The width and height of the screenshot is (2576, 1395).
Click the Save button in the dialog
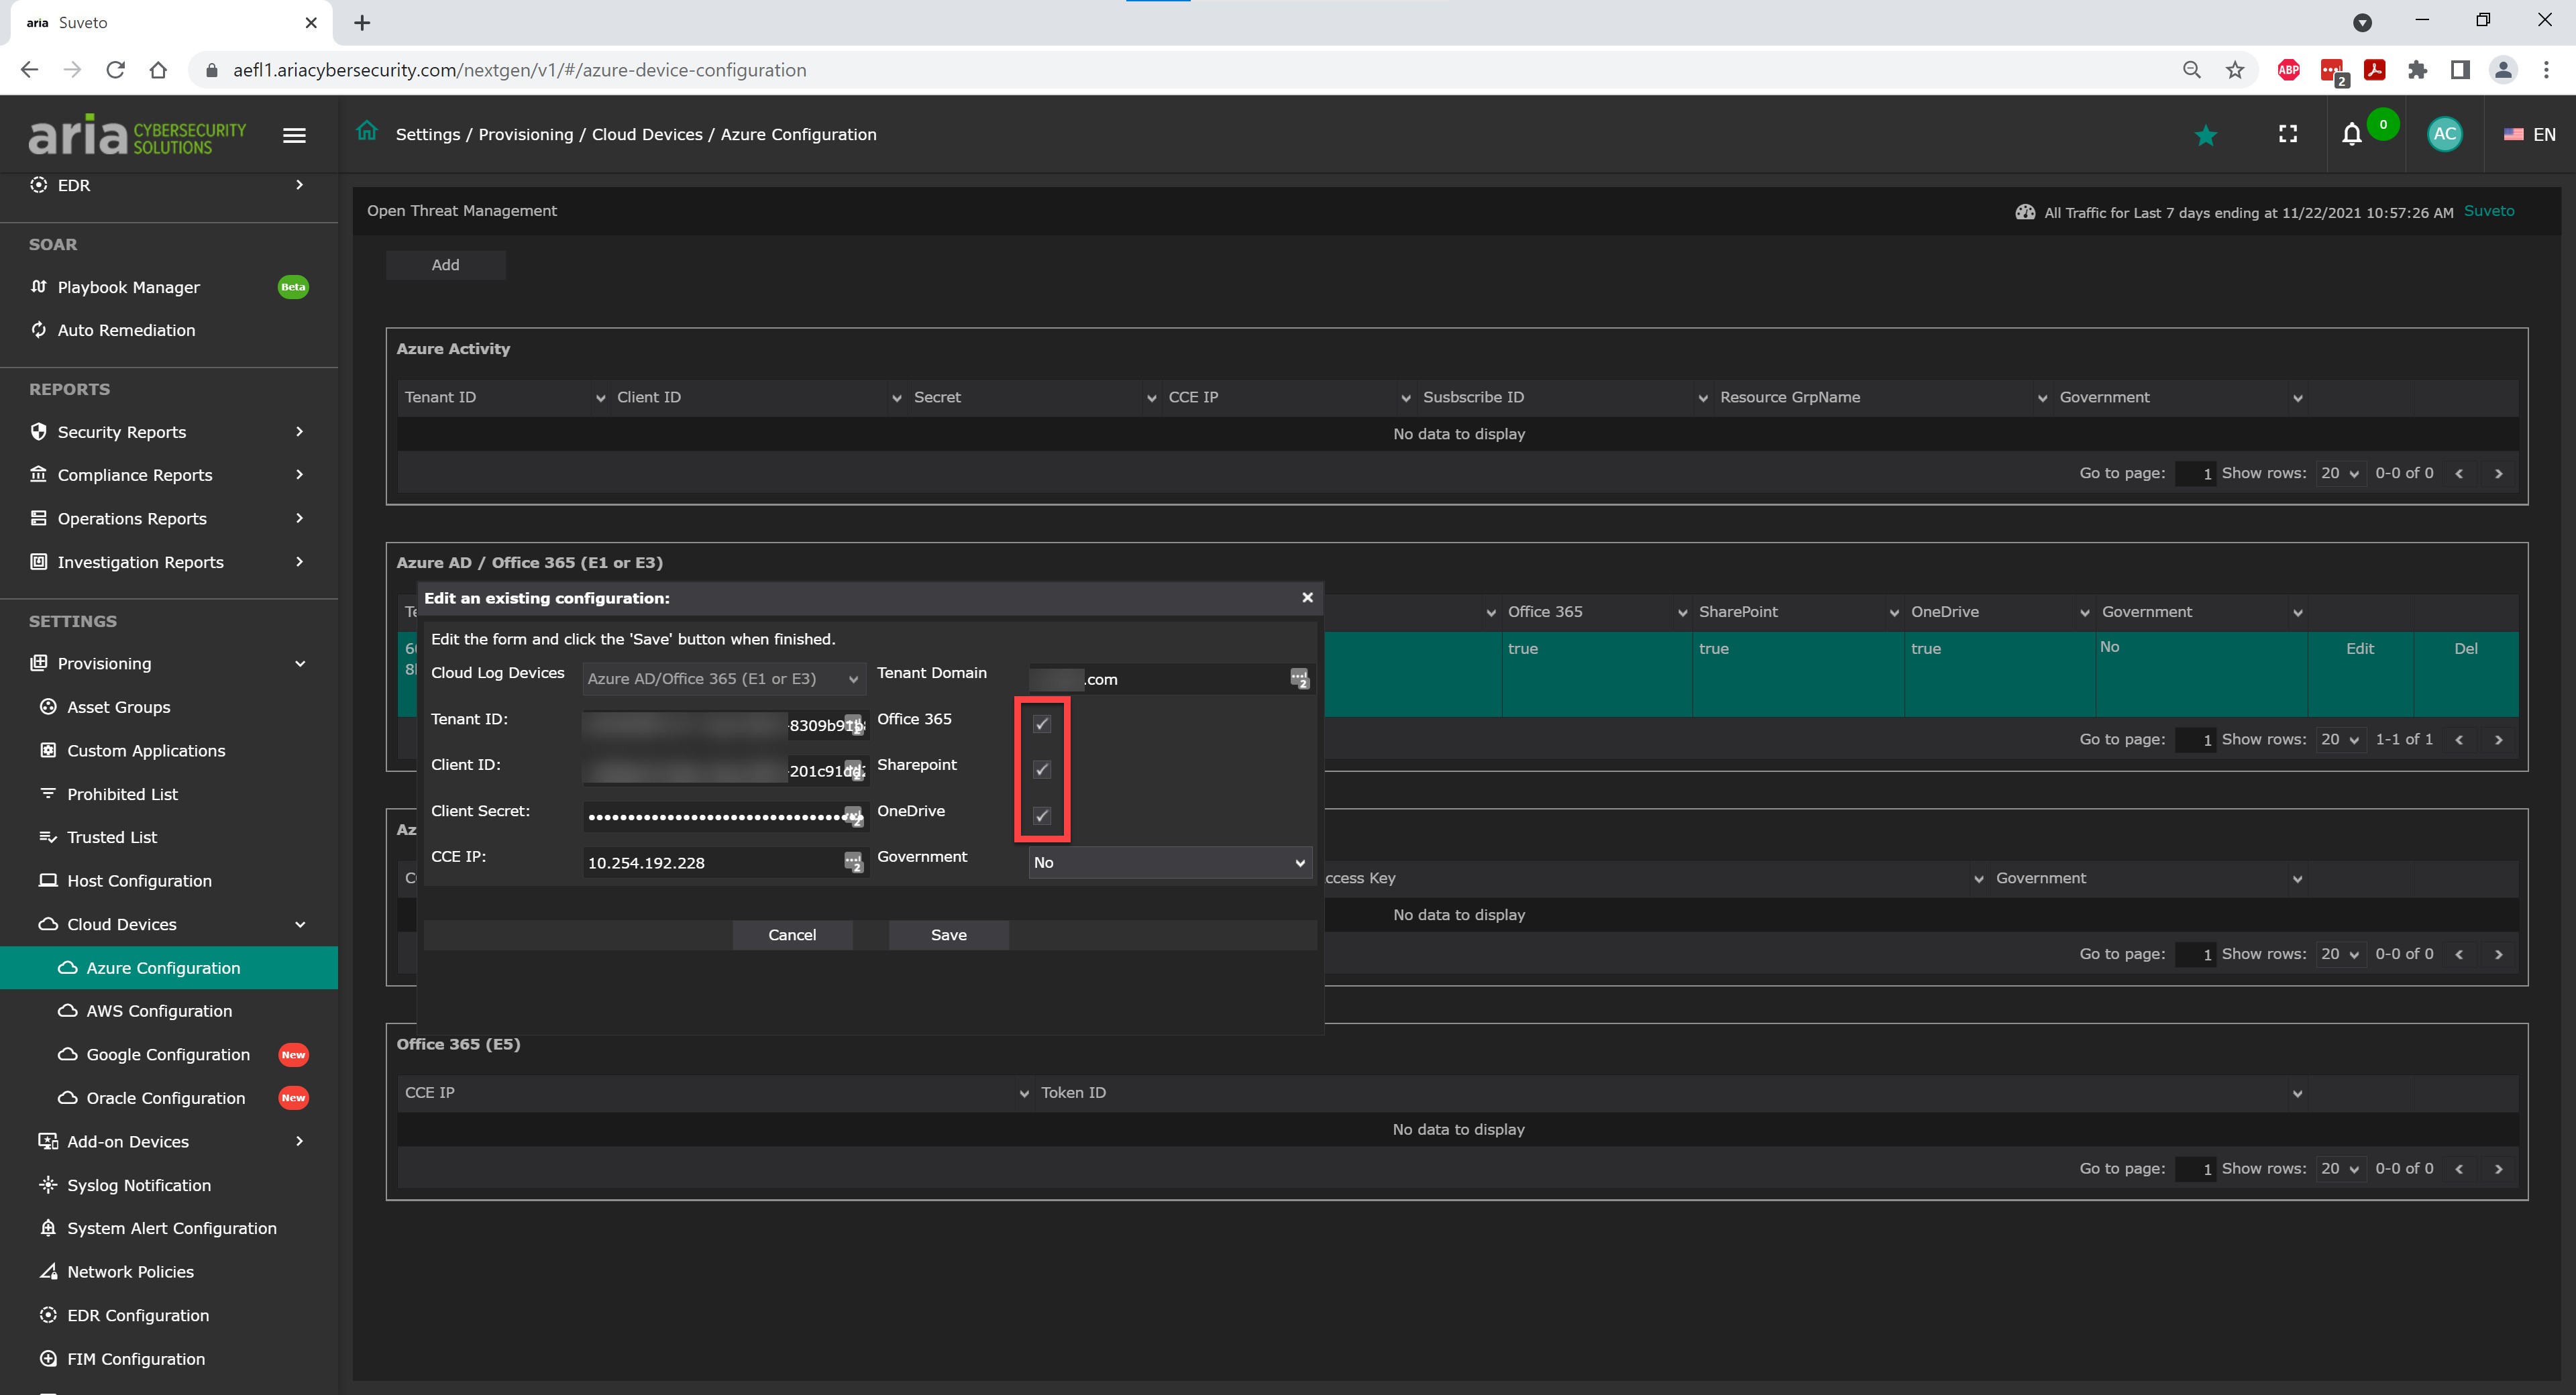click(x=948, y=934)
